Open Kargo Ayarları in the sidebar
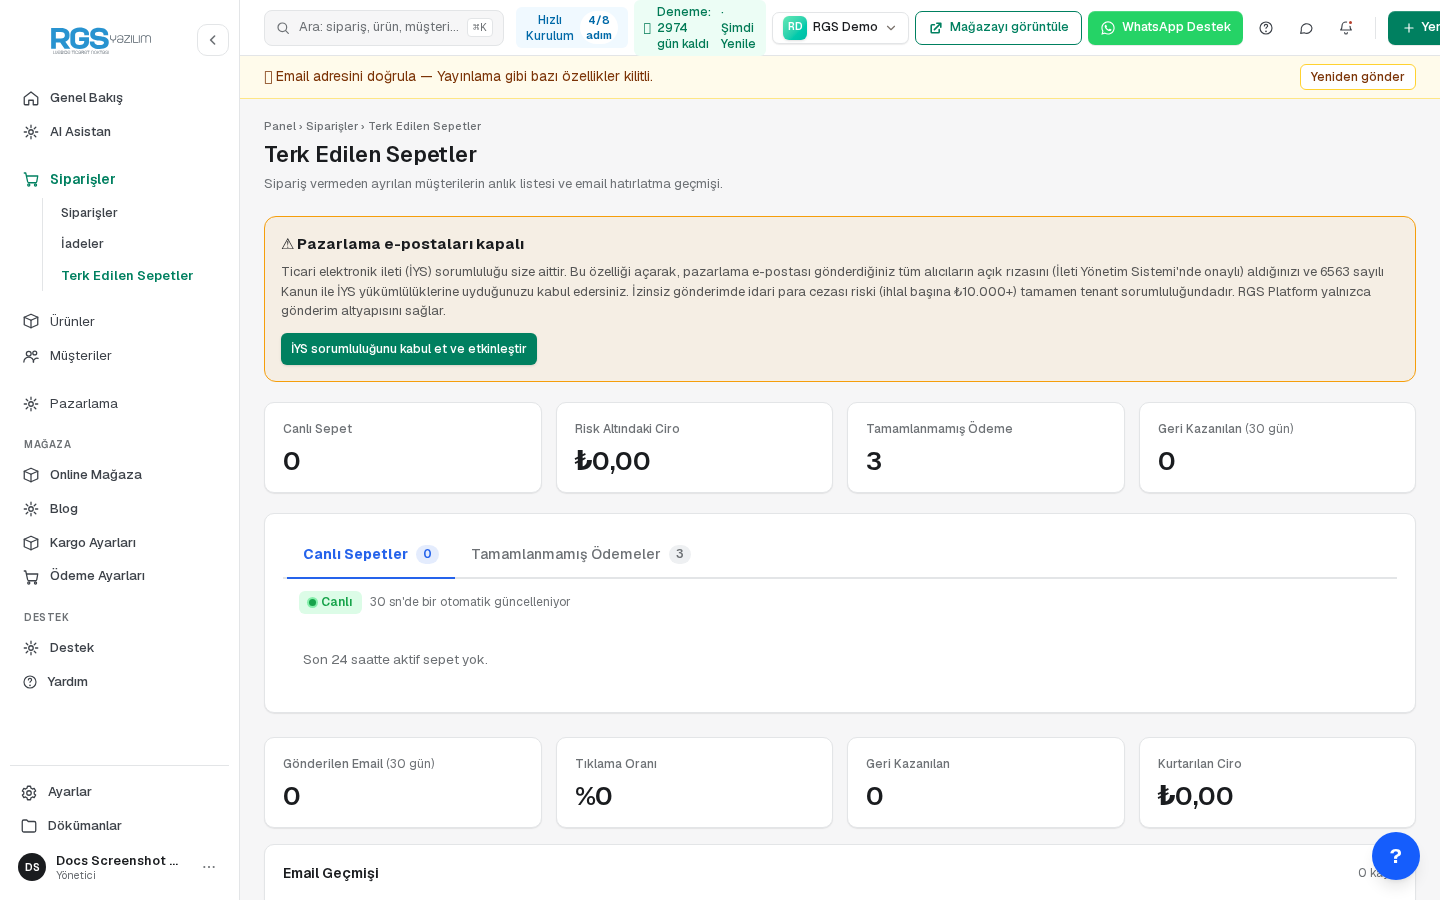This screenshot has height=900, width=1440. pos(120,543)
